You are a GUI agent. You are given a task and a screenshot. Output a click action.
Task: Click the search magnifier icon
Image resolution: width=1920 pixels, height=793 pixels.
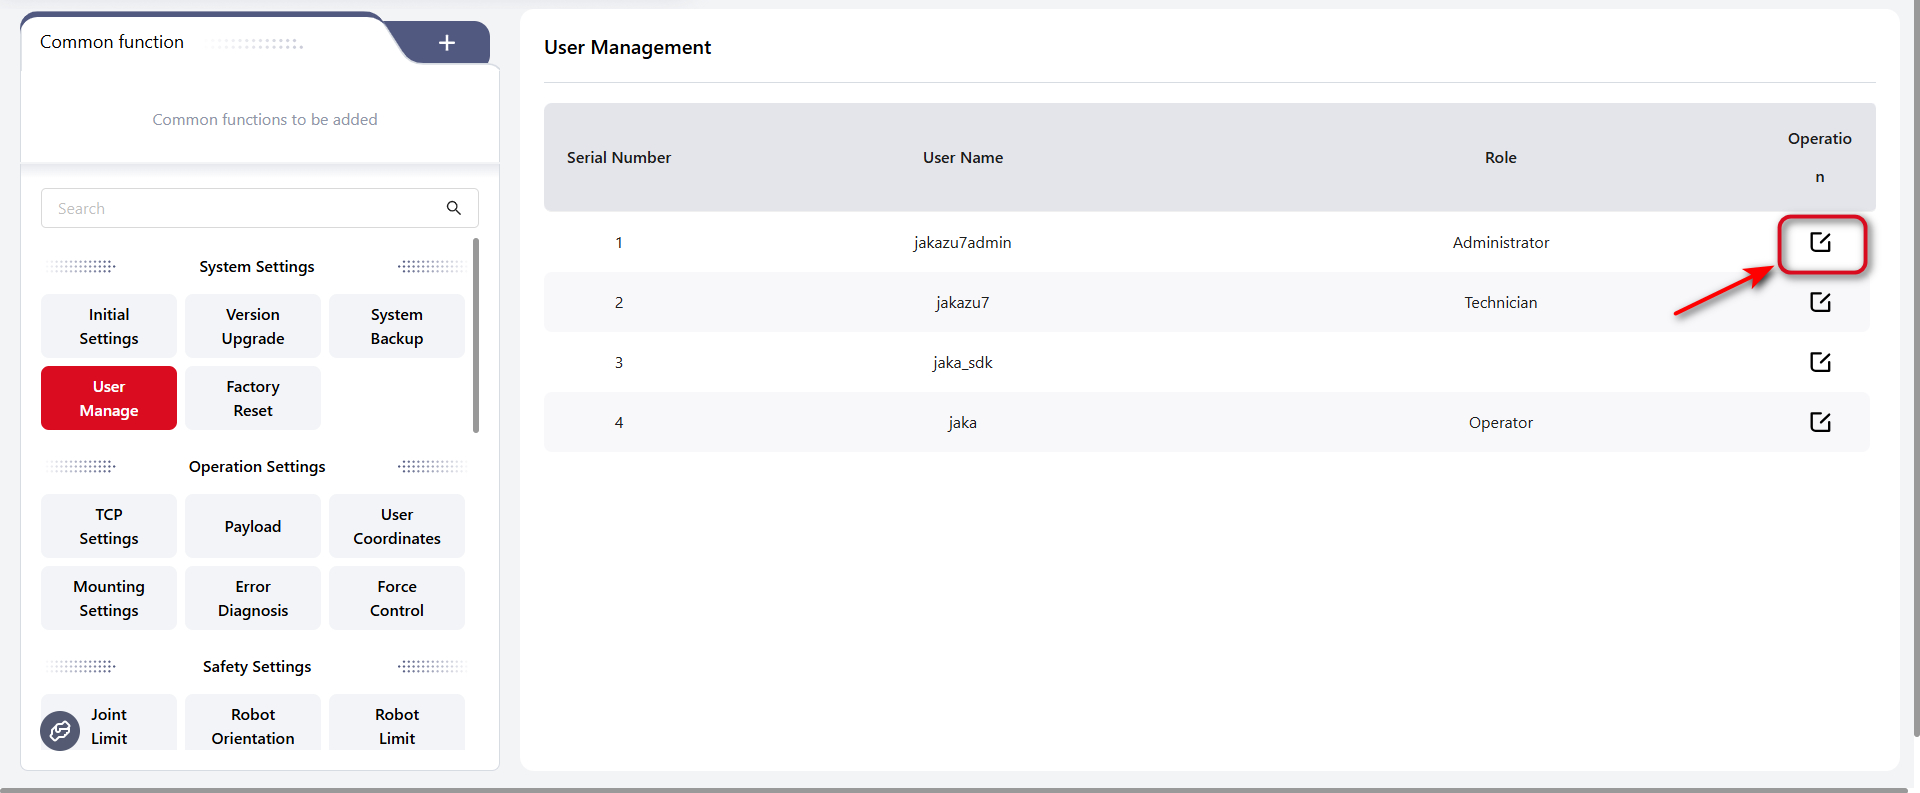(x=453, y=208)
